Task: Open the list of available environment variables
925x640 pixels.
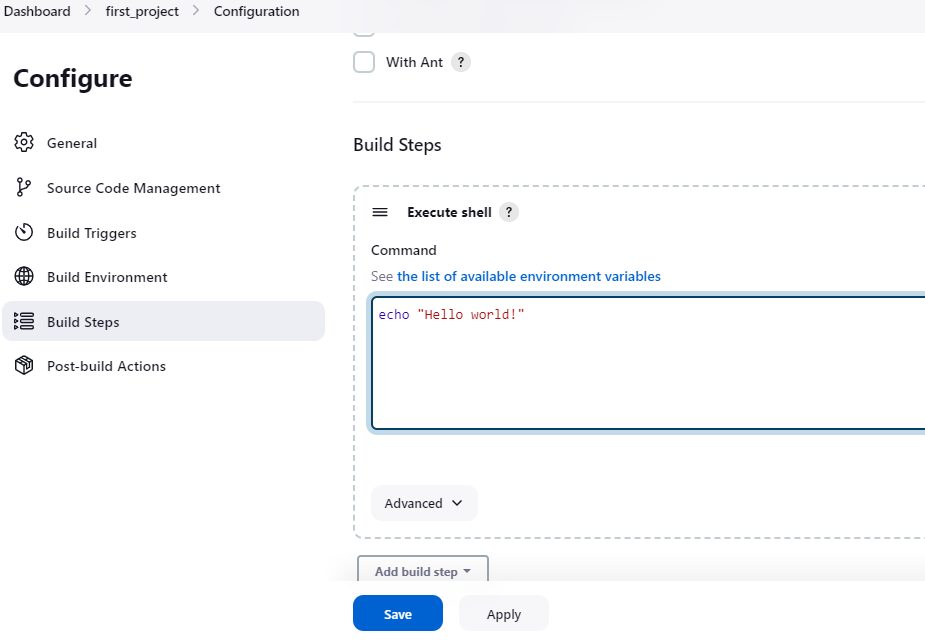Action: [x=528, y=276]
